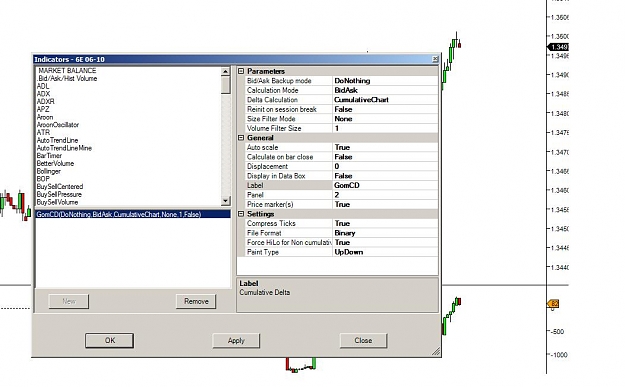Collapse the Parameters section
This screenshot has width=625, height=387.
(x=241, y=71)
